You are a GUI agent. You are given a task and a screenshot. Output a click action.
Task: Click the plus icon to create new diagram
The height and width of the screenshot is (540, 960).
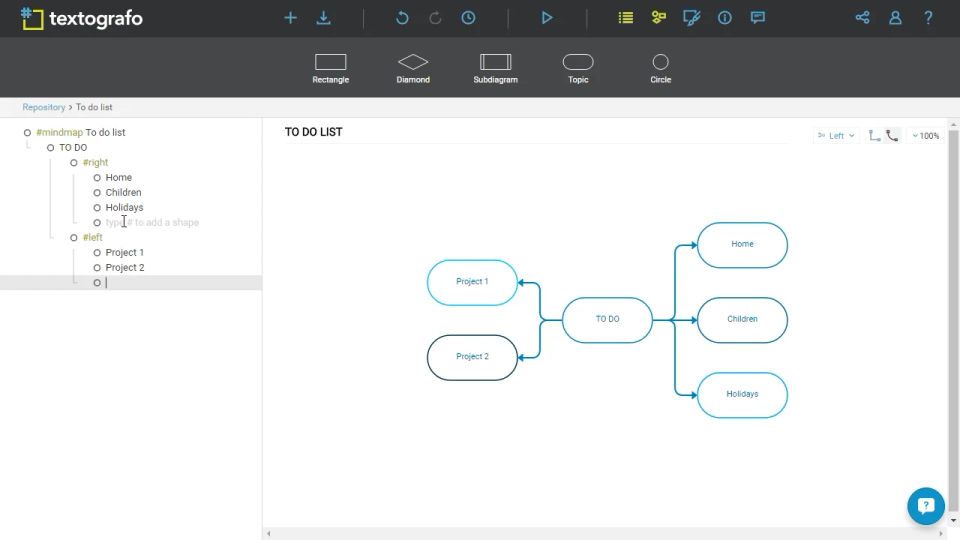click(290, 18)
